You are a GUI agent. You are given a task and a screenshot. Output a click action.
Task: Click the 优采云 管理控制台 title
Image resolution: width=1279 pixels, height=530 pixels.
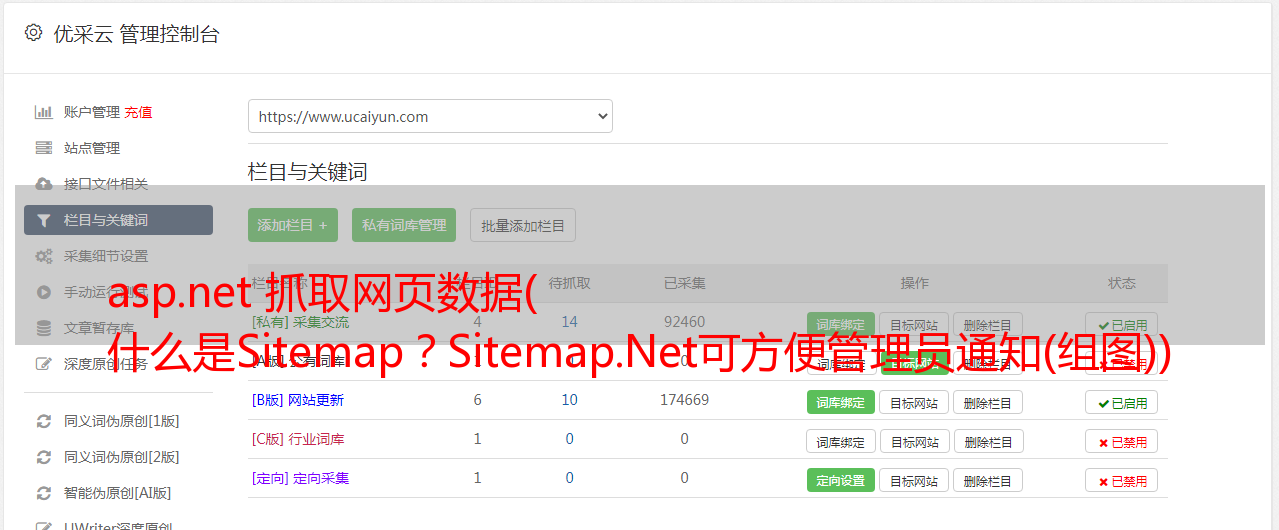click(136, 34)
